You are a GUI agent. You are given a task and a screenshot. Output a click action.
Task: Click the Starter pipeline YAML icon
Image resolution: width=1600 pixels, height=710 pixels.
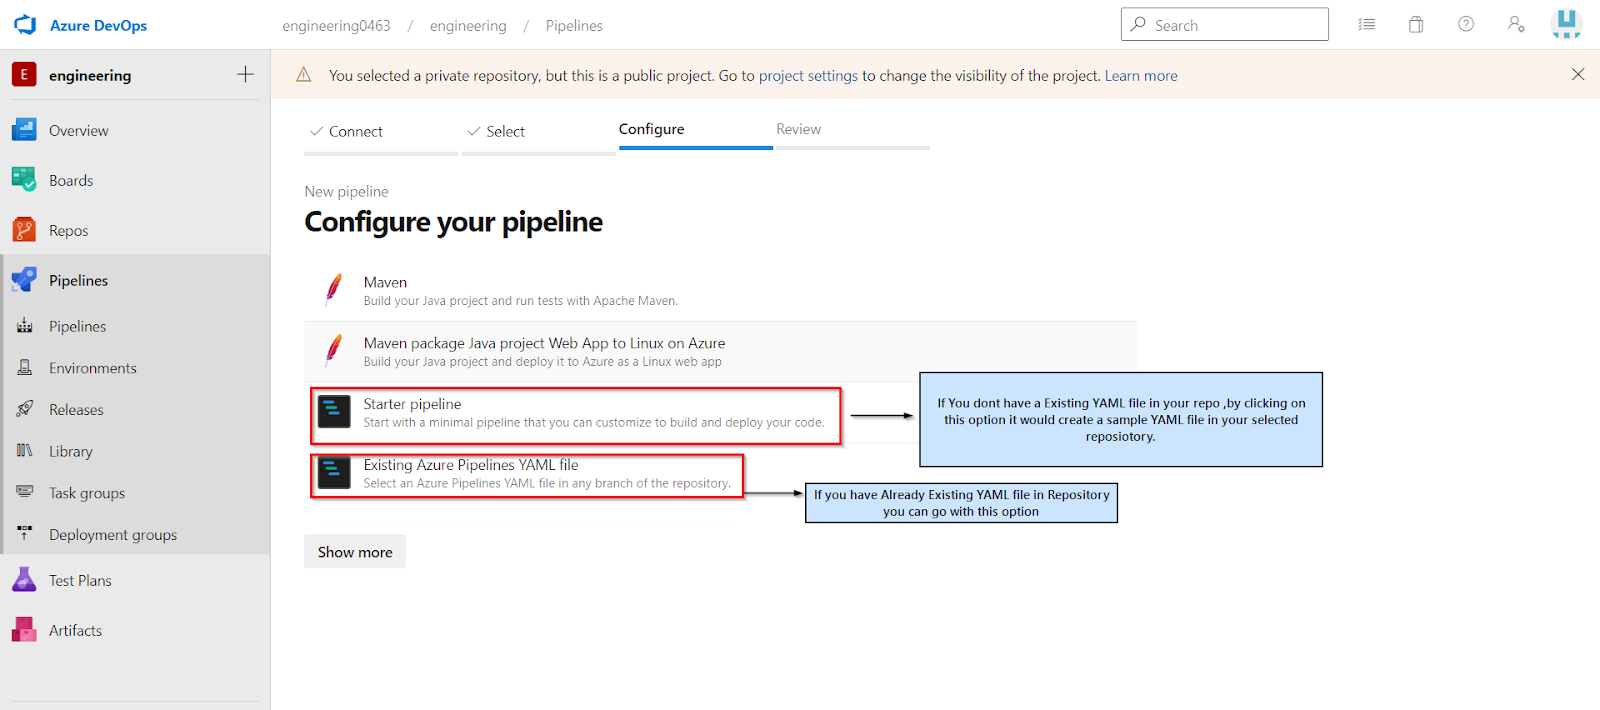[x=334, y=412]
